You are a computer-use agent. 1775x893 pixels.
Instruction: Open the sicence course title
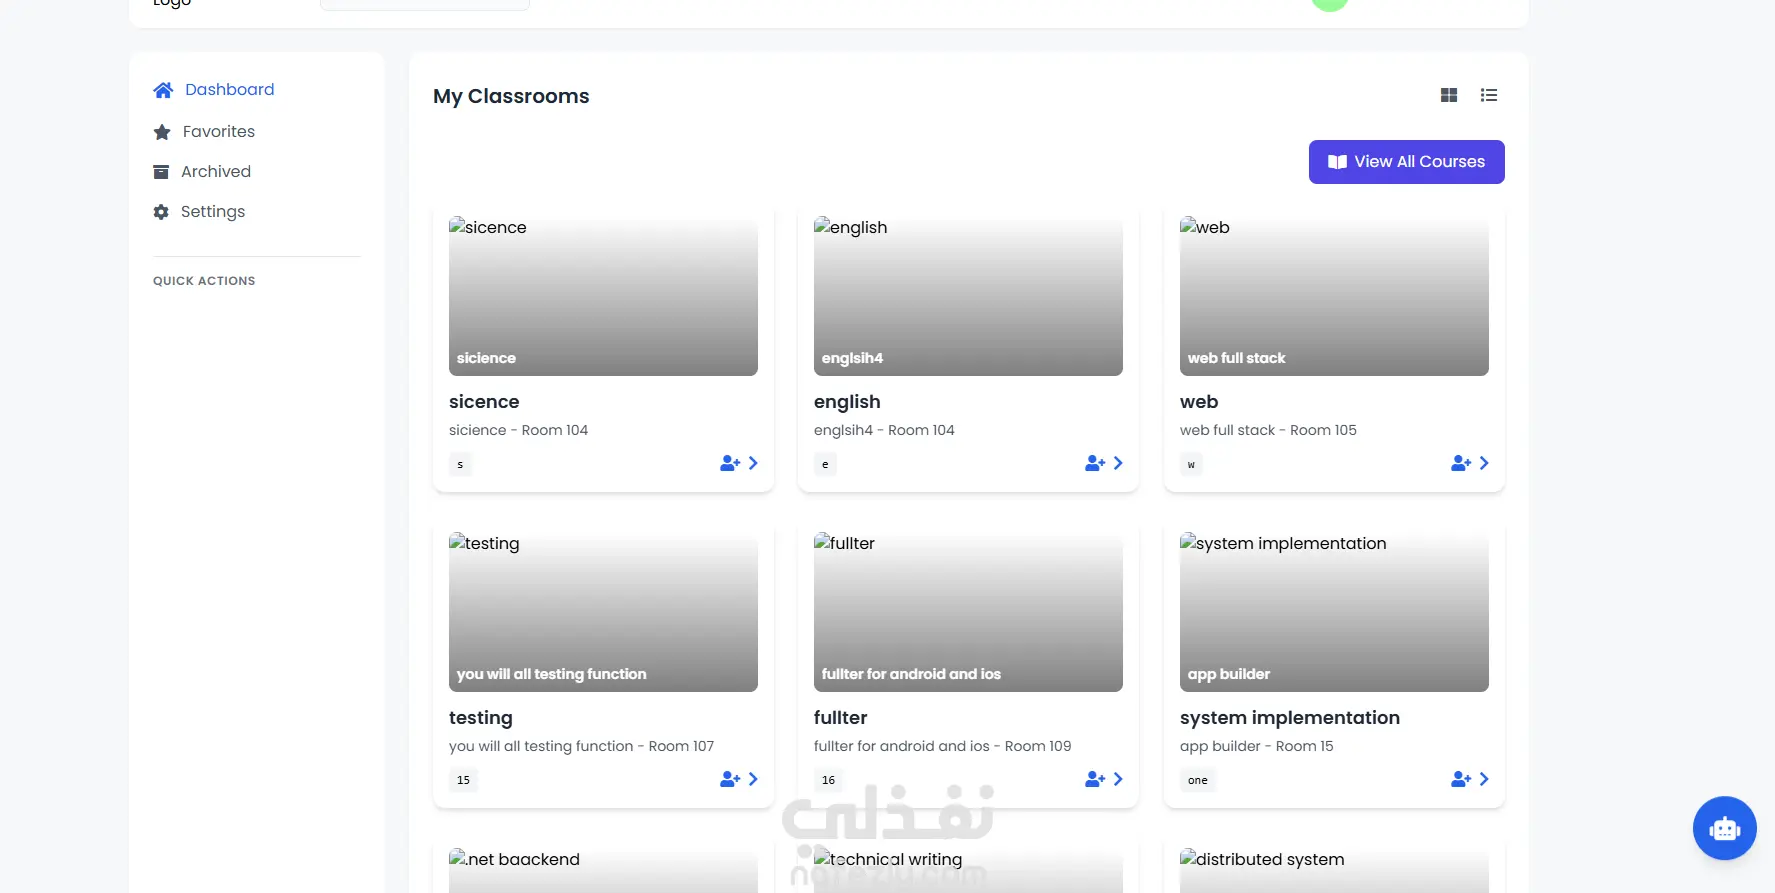[x=484, y=402]
